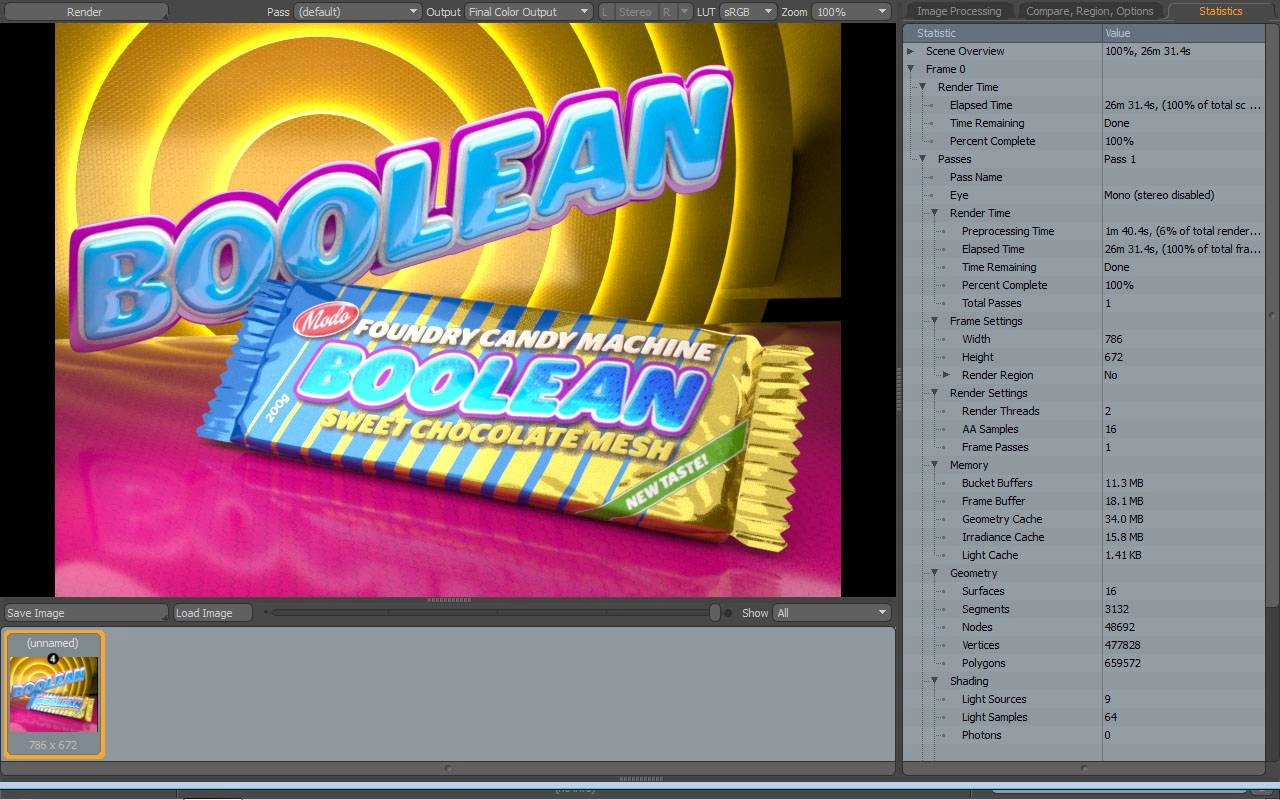Expand the Render Region node

pyautogui.click(x=947, y=375)
